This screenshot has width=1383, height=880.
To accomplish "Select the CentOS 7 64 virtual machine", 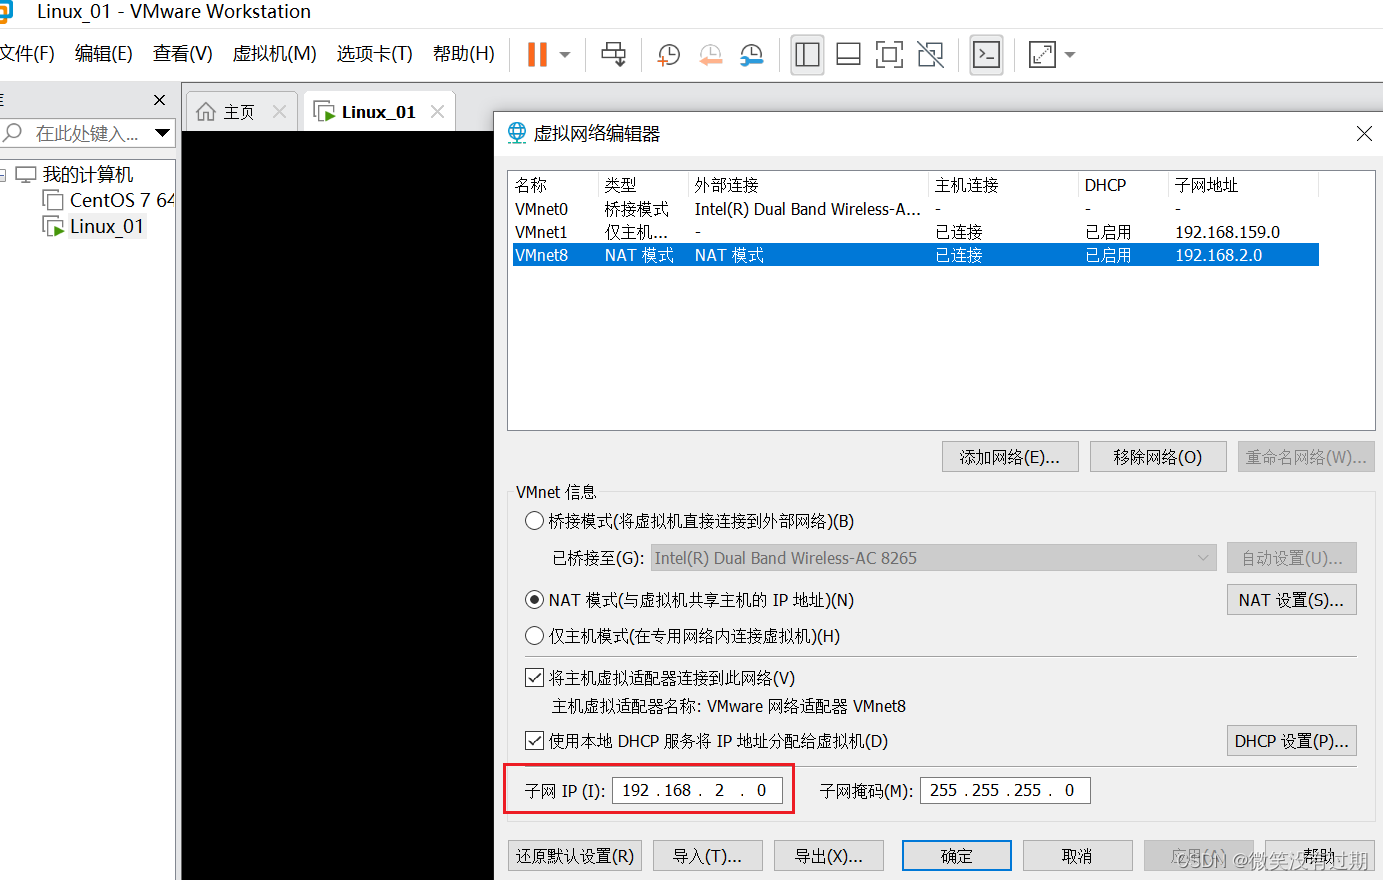I will pyautogui.click(x=122, y=200).
